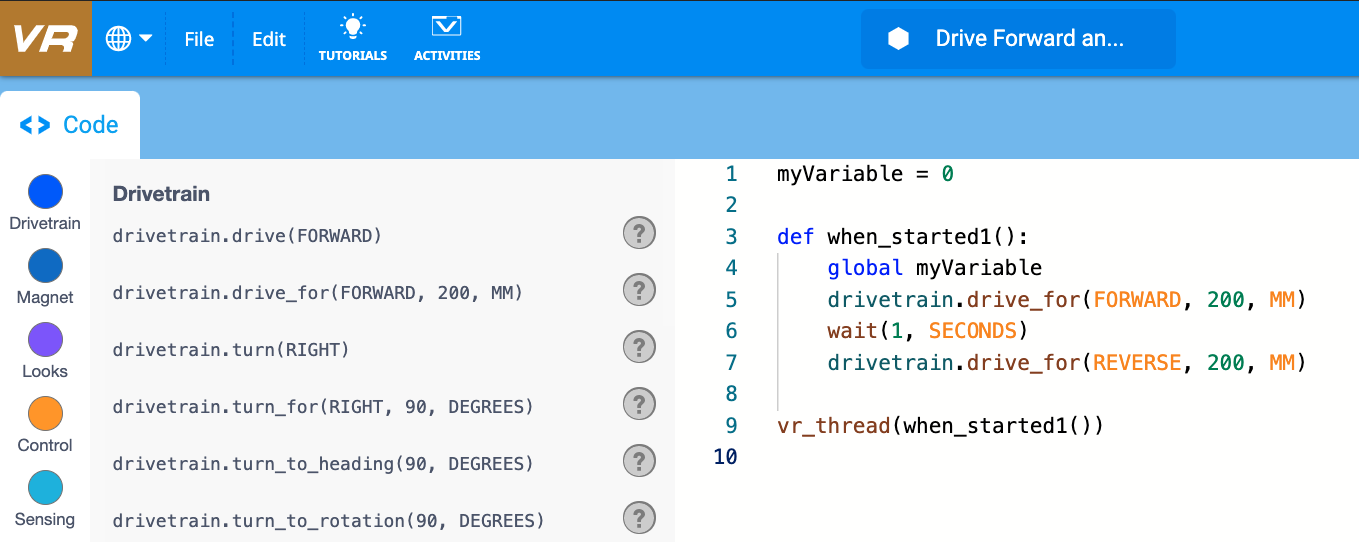Screen dimensions: 1359x542
Task: Select the Control category circle
Action: (x=45, y=414)
